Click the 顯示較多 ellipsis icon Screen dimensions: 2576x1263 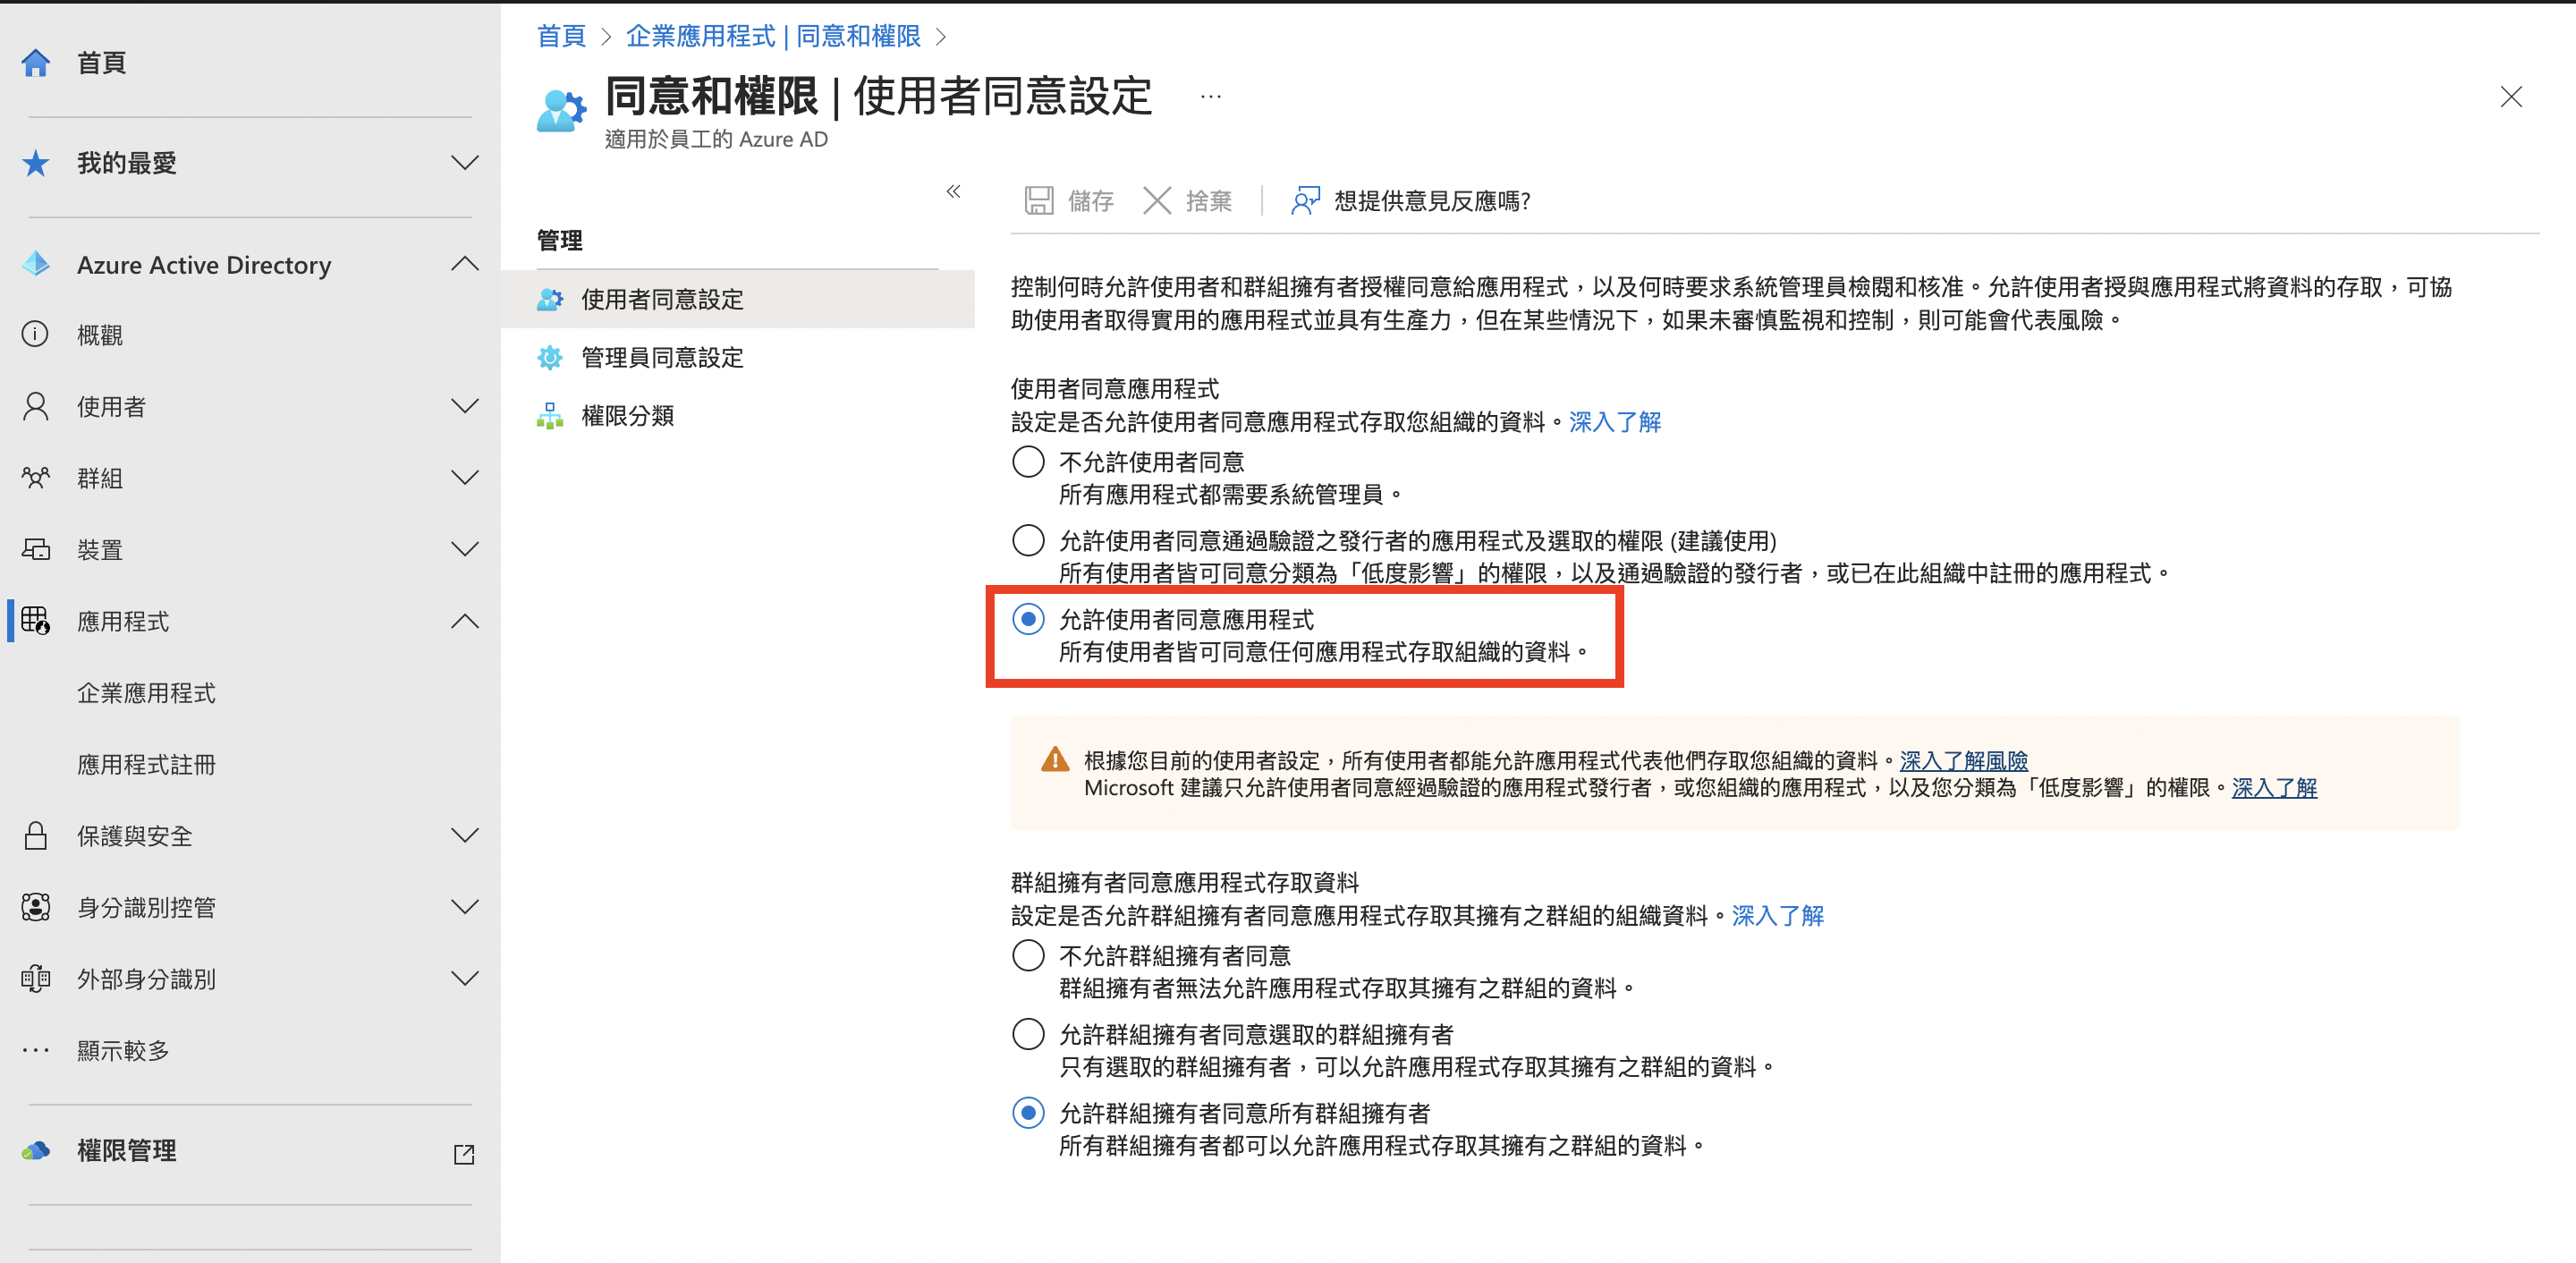[x=36, y=1050]
